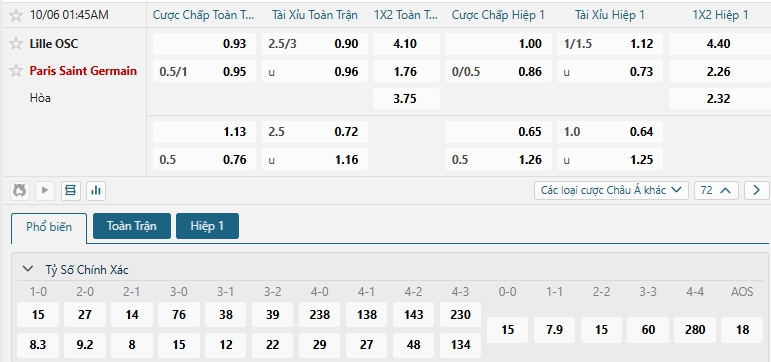Toggle favorite star beside Paris Saint Germain
The image size is (771, 362).
pos(16,71)
